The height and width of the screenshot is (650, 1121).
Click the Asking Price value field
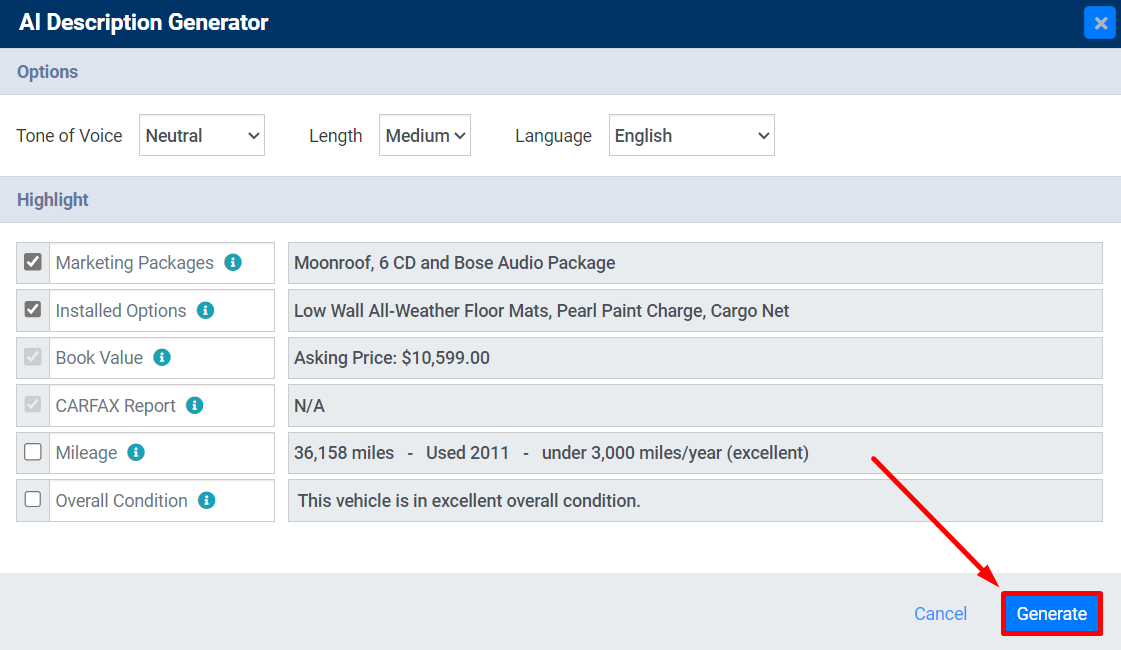click(x=695, y=357)
